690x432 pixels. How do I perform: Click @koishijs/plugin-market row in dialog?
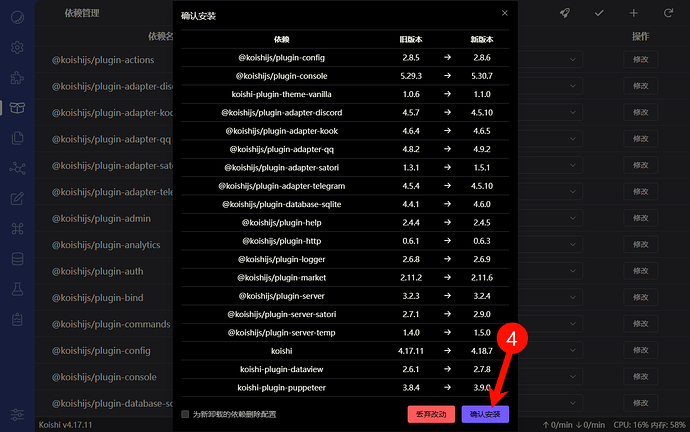[345, 278]
